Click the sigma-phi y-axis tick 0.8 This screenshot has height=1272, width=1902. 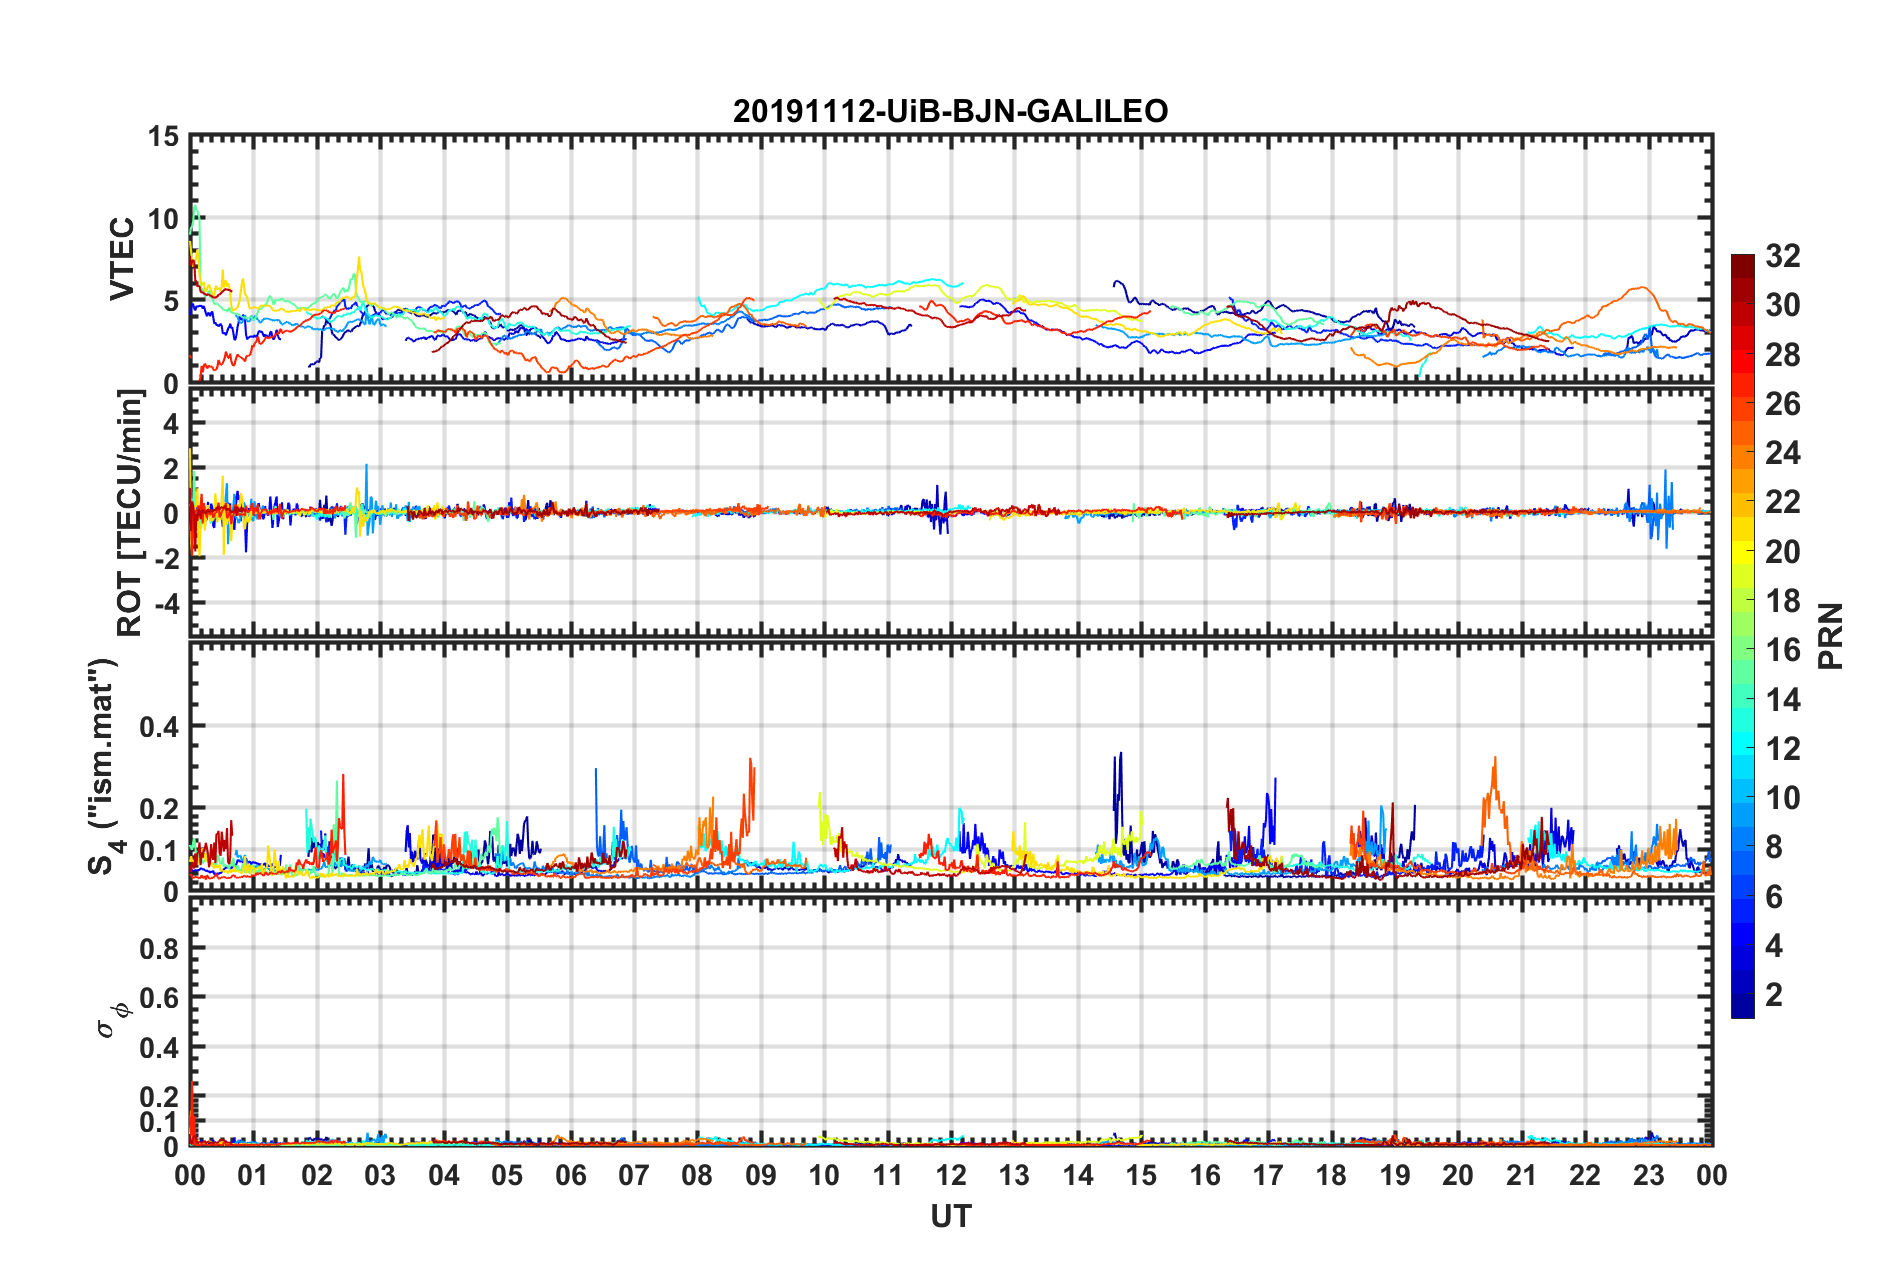[x=160, y=948]
